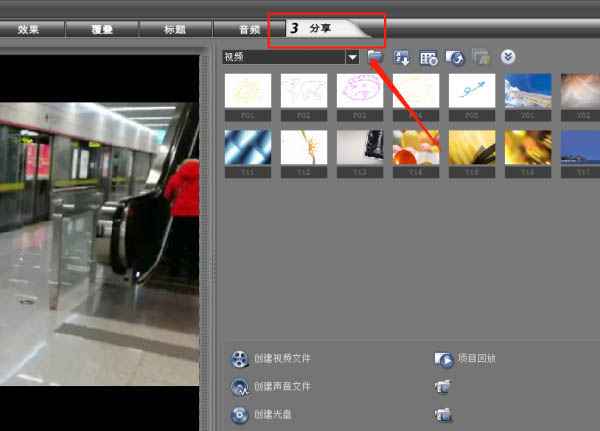Click the subway station preview video
Viewport: 600px width, 431px height.
[99, 244]
